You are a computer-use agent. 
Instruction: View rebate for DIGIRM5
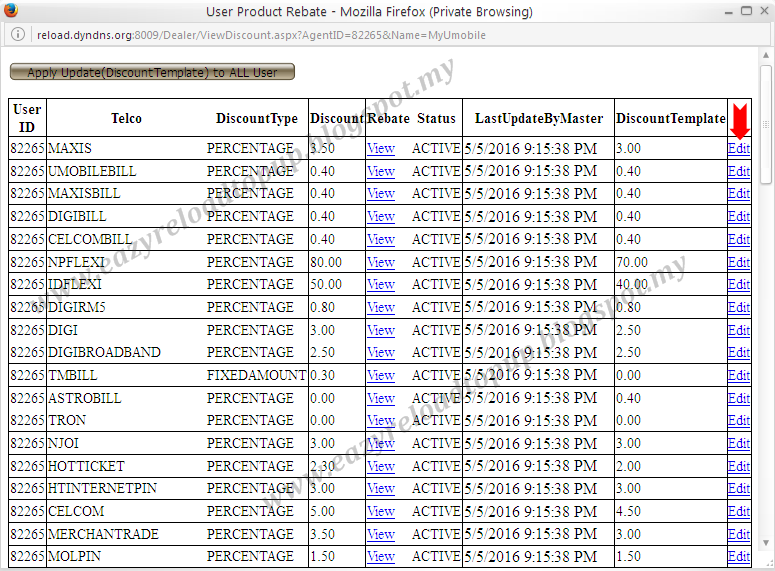[x=381, y=307]
